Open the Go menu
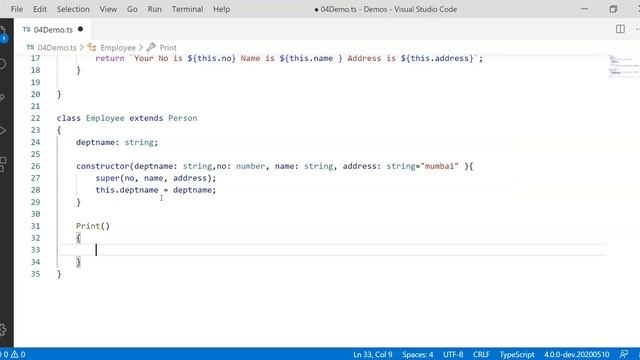This screenshot has height=360, width=640. pos(132,9)
